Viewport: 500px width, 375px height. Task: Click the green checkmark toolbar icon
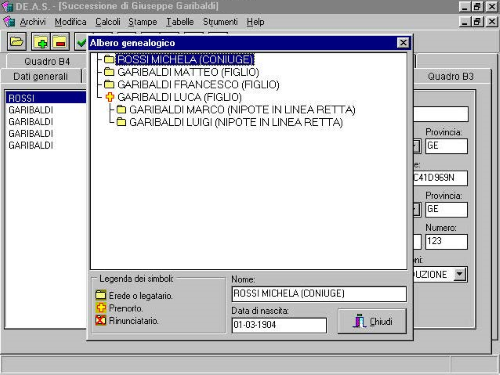[x=81, y=42]
